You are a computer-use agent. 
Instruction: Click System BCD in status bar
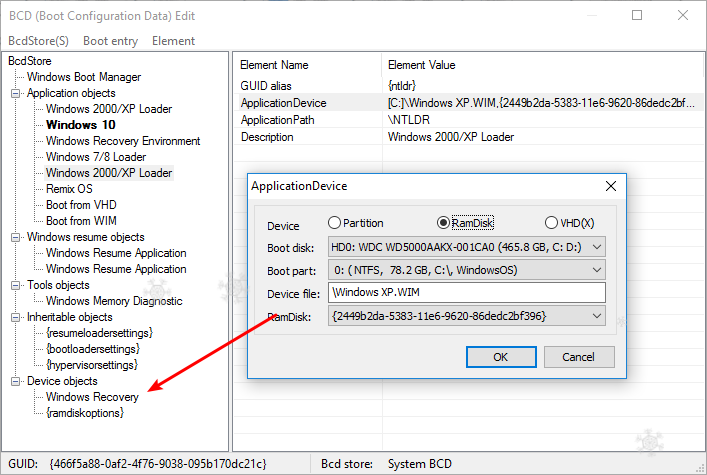coord(420,464)
